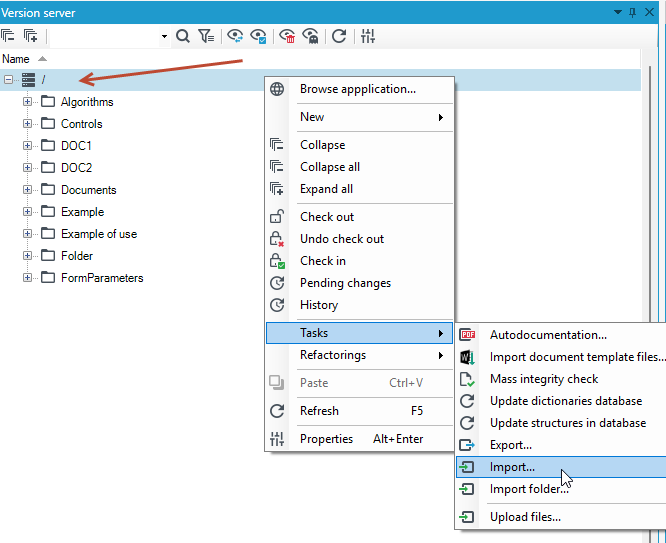Choose Update dictionaries database
The image size is (666, 543).
[x=561, y=401]
